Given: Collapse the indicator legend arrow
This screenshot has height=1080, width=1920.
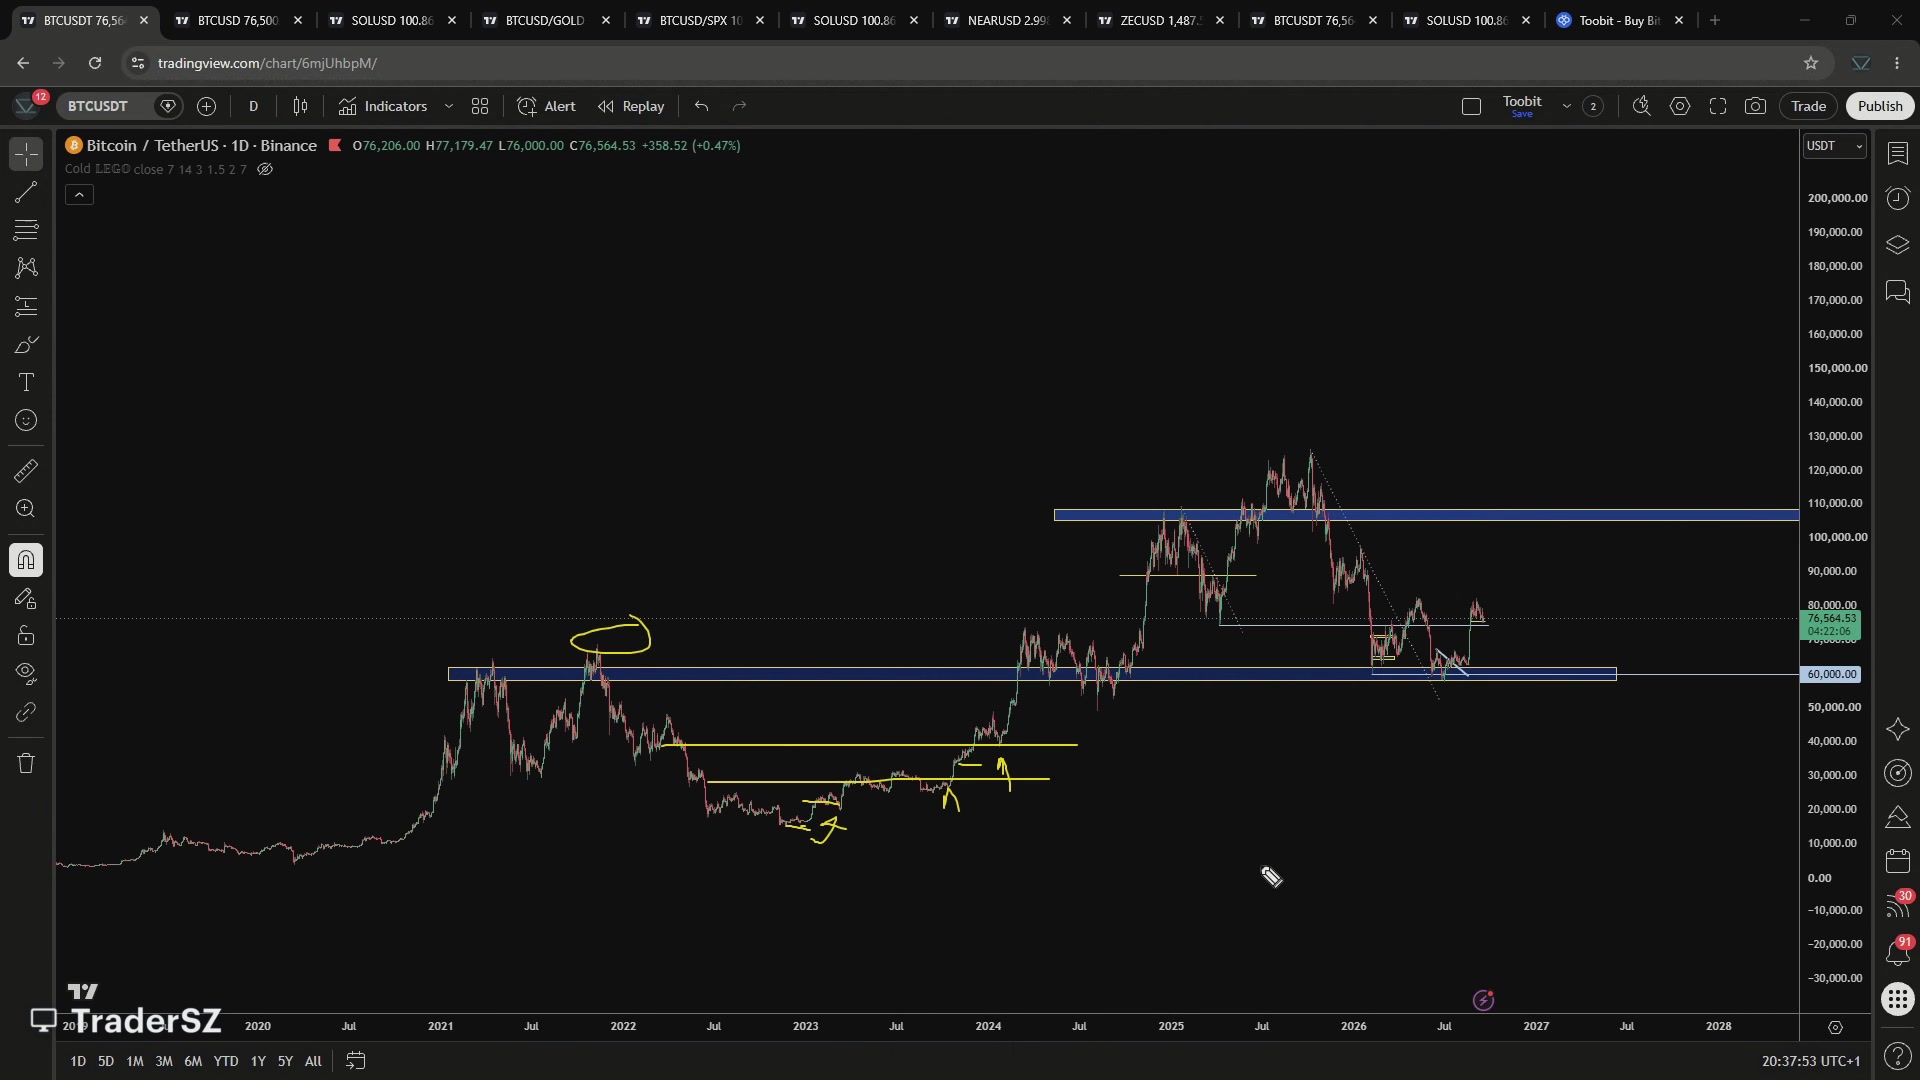Looking at the screenshot, I should point(79,195).
